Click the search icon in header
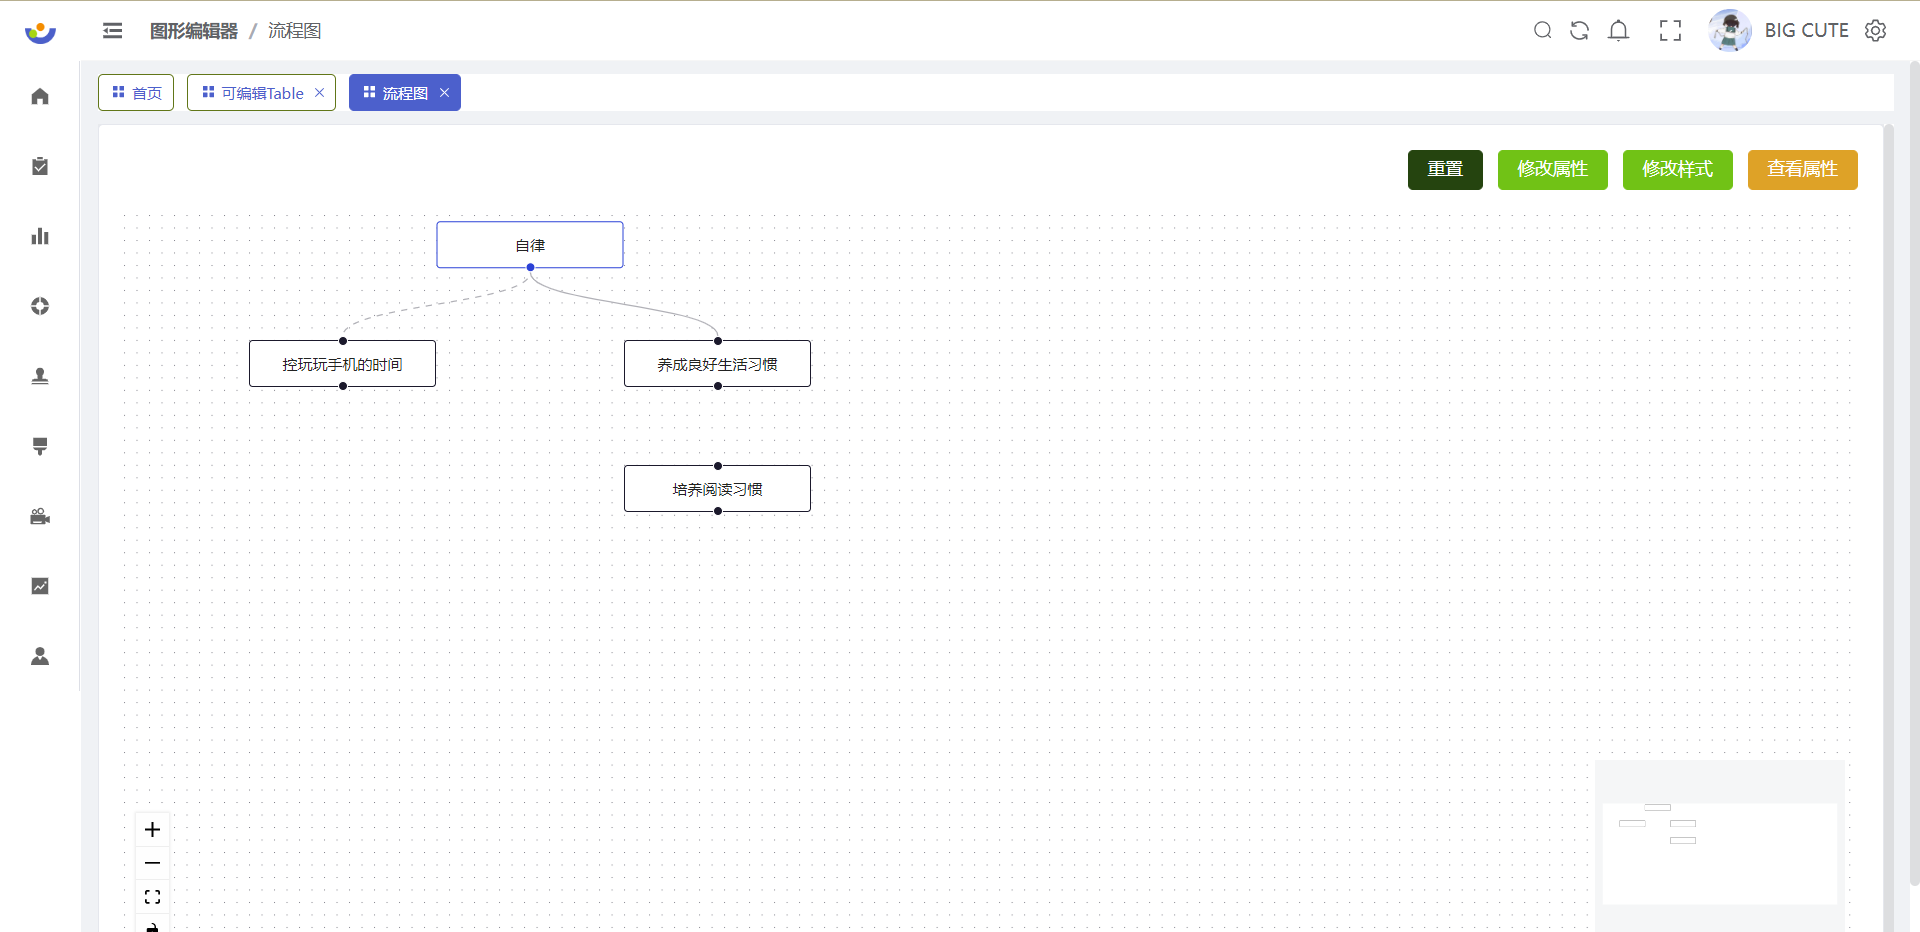Viewport: 1920px width, 932px height. (x=1542, y=31)
